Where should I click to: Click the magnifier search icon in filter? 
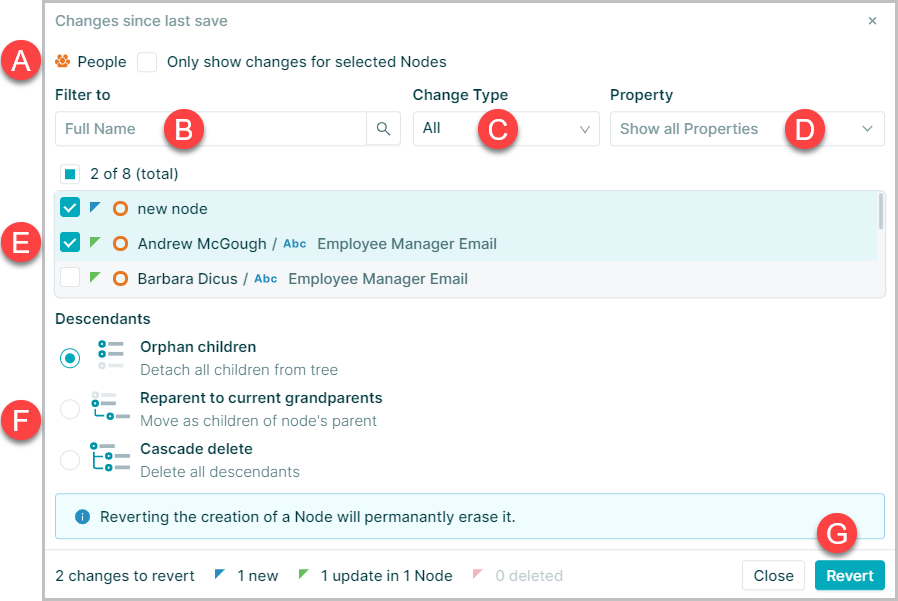pyautogui.click(x=383, y=129)
